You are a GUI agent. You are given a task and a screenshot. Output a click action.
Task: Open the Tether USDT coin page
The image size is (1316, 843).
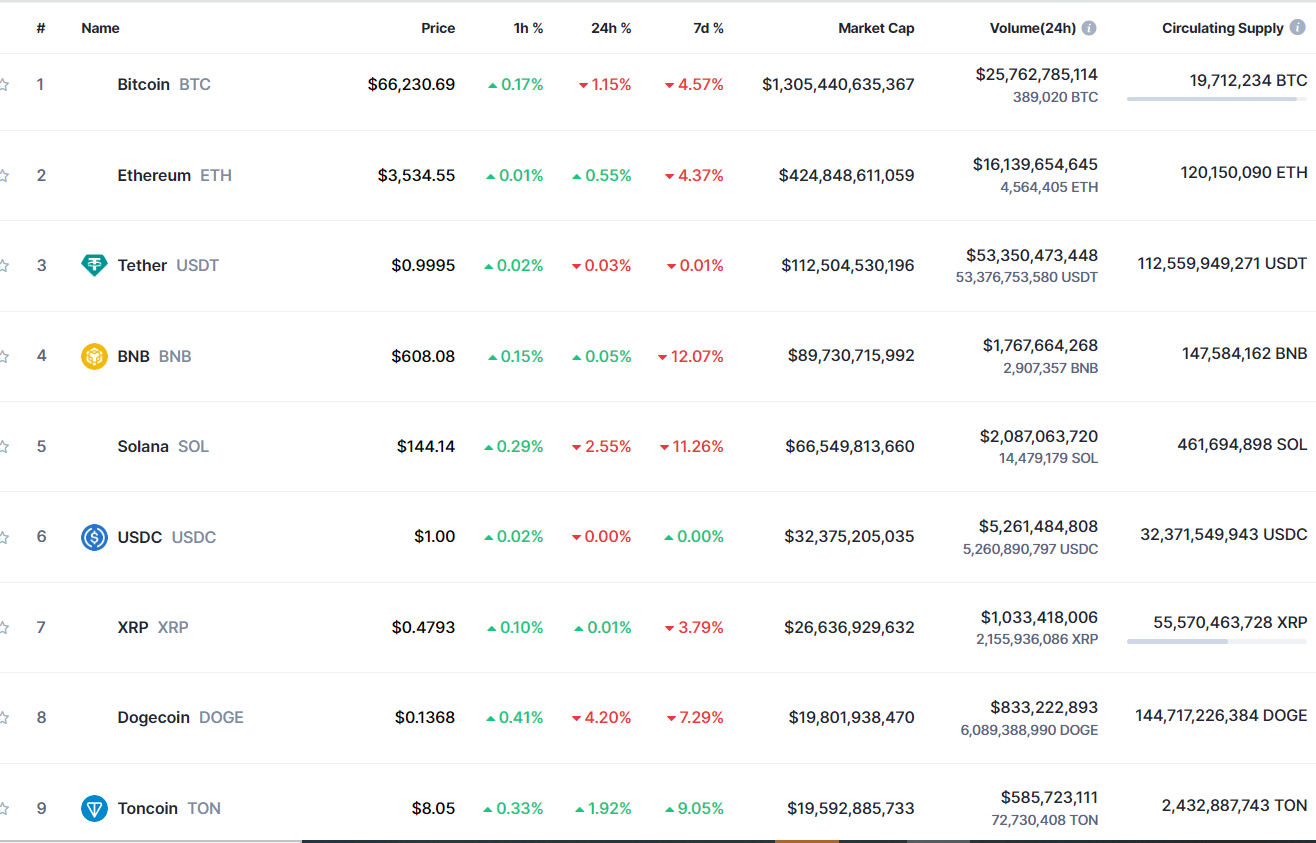[x=167, y=265]
